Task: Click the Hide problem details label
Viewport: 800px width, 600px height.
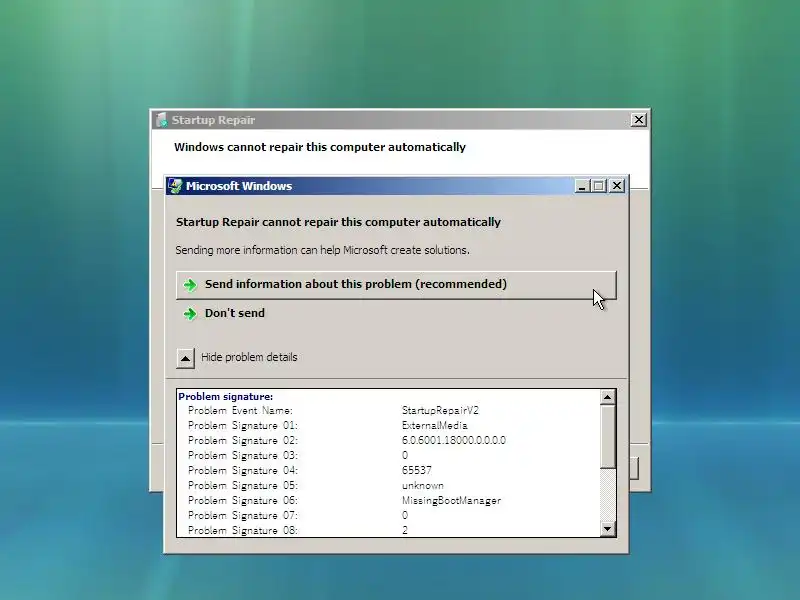Action: tap(249, 357)
